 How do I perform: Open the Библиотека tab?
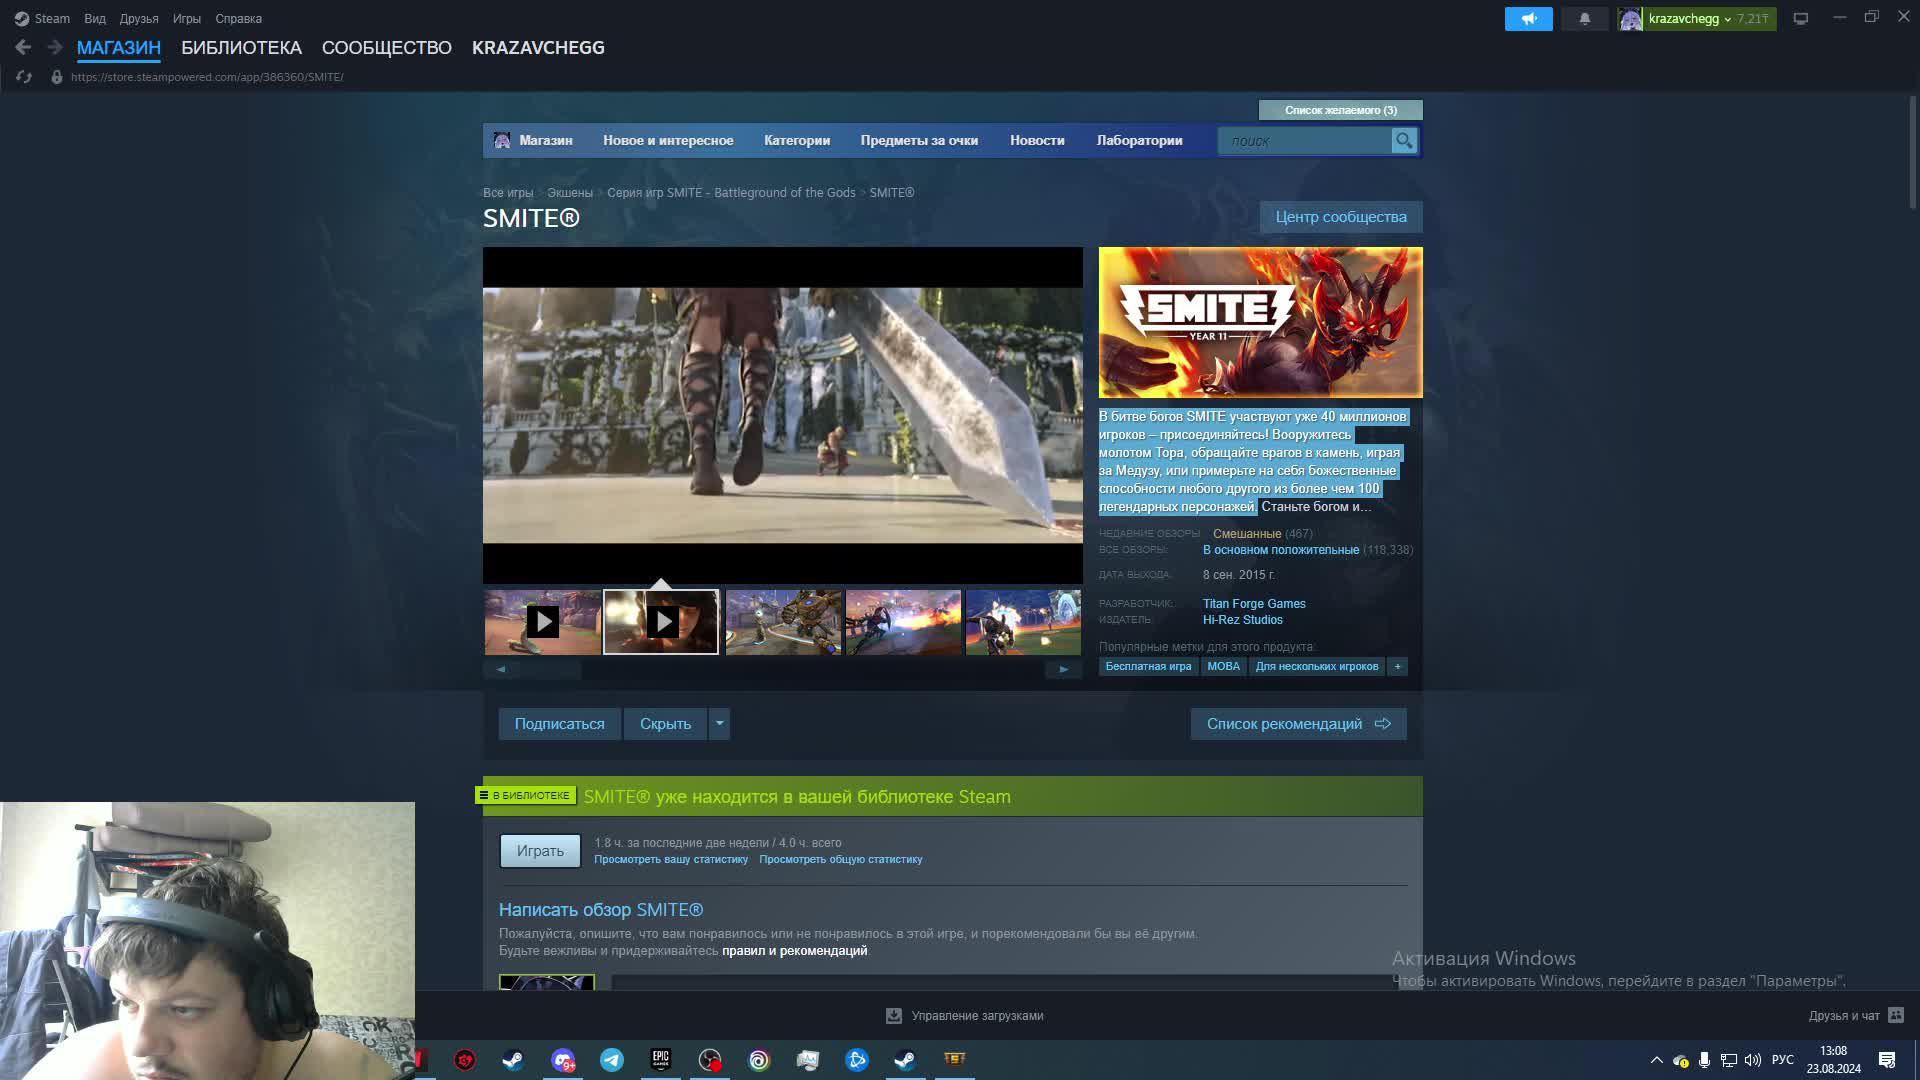tap(241, 48)
